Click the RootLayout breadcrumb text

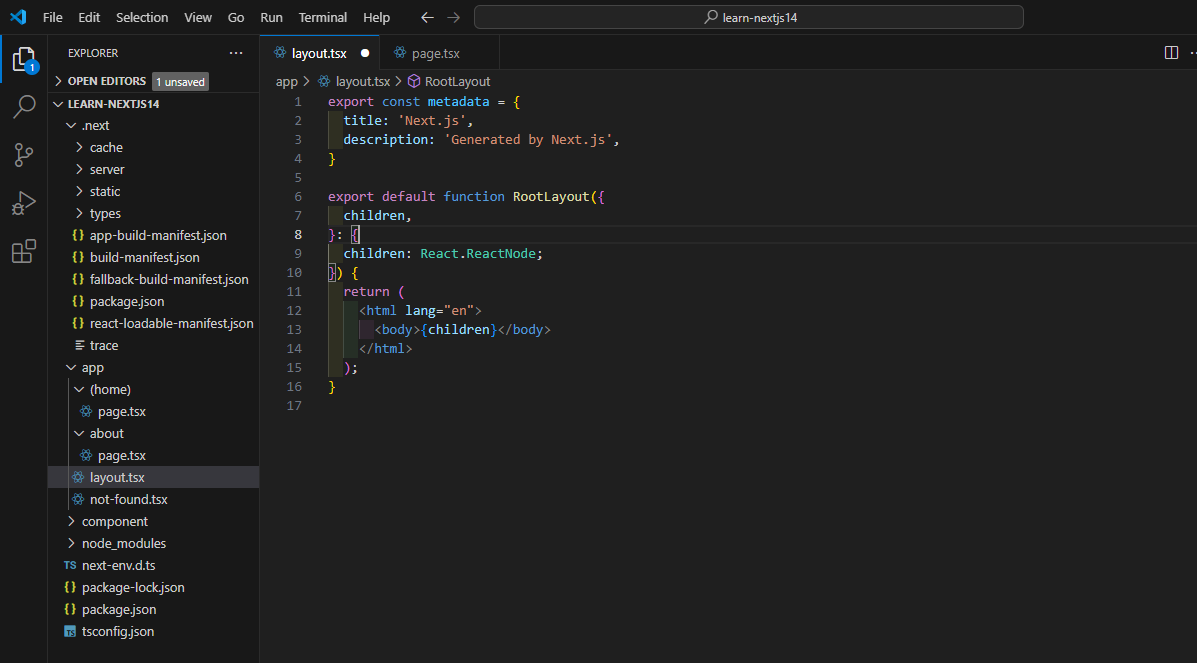[x=457, y=81]
